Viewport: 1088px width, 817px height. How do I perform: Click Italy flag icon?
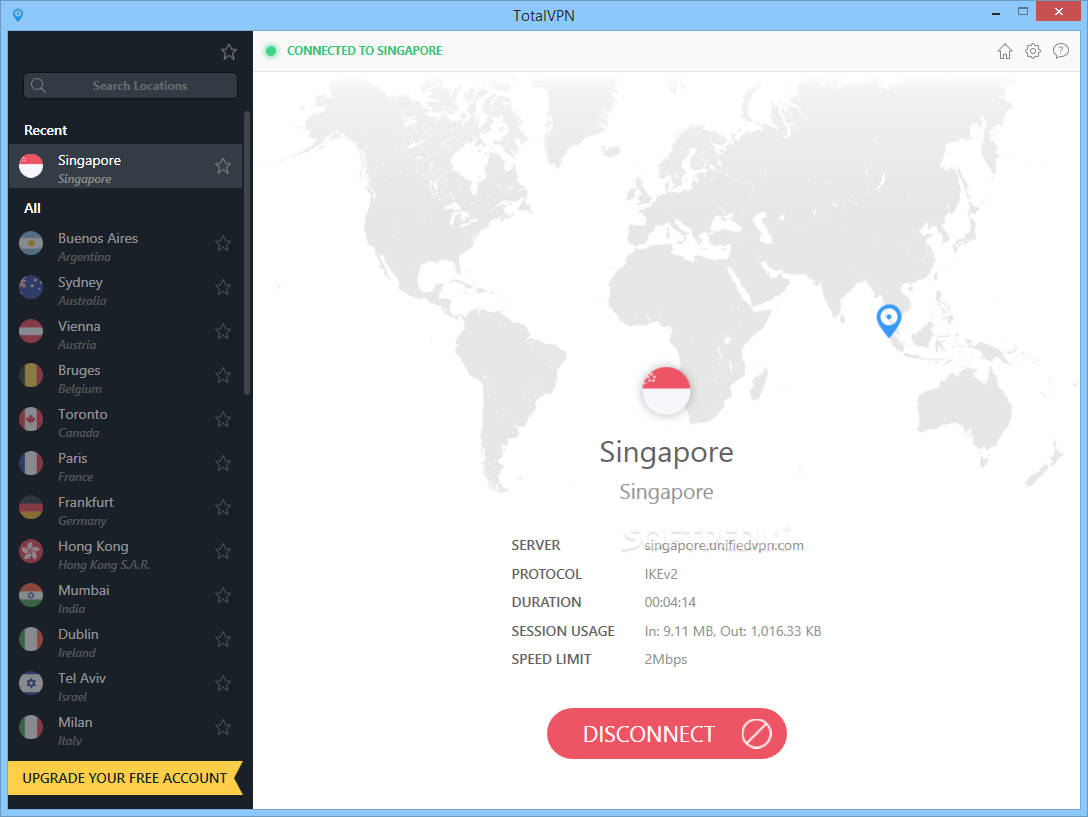(x=31, y=727)
